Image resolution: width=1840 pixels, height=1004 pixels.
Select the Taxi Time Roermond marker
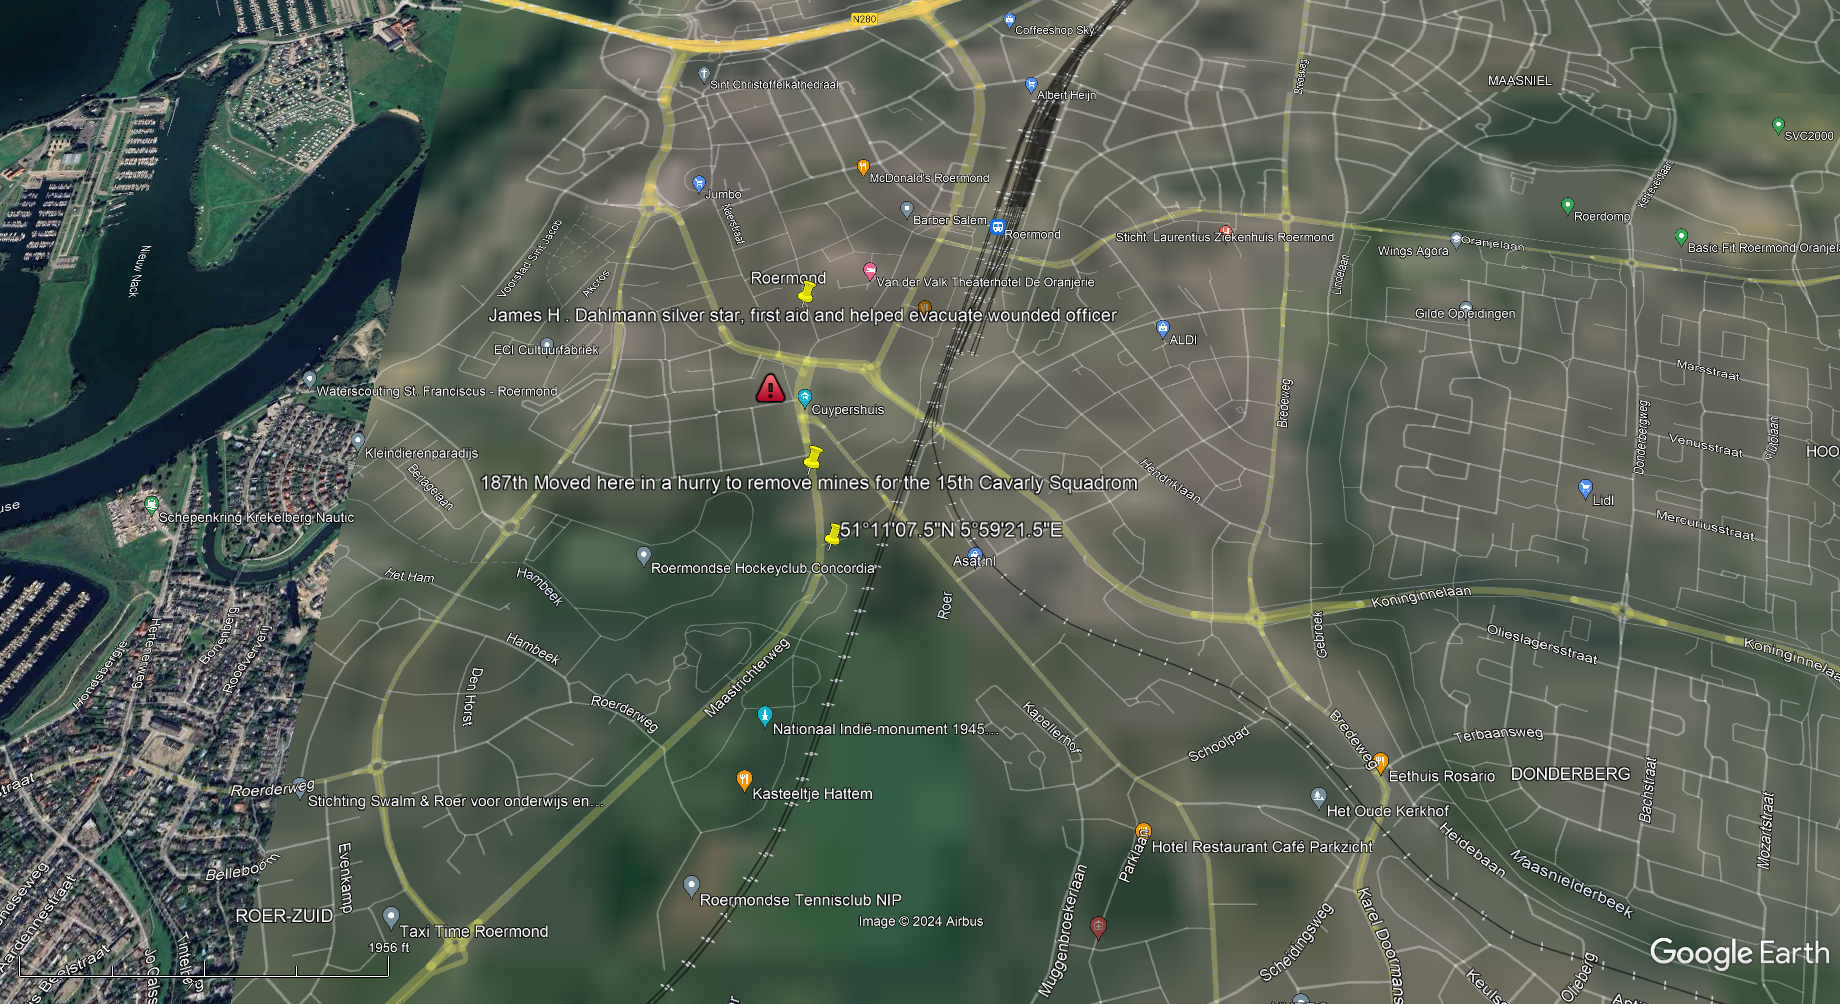(x=391, y=918)
